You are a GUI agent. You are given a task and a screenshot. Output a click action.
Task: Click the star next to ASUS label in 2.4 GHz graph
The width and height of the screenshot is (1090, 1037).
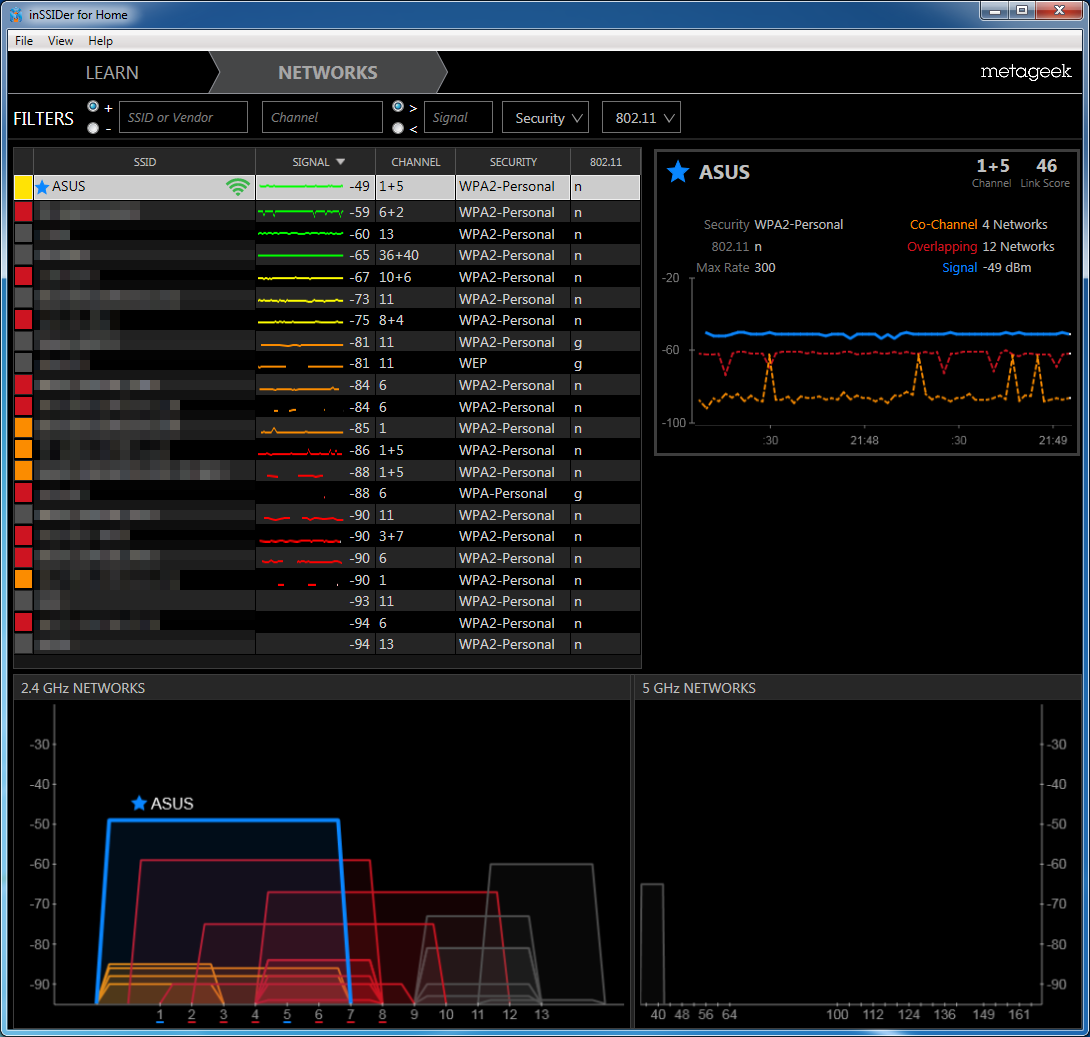(x=139, y=803)
